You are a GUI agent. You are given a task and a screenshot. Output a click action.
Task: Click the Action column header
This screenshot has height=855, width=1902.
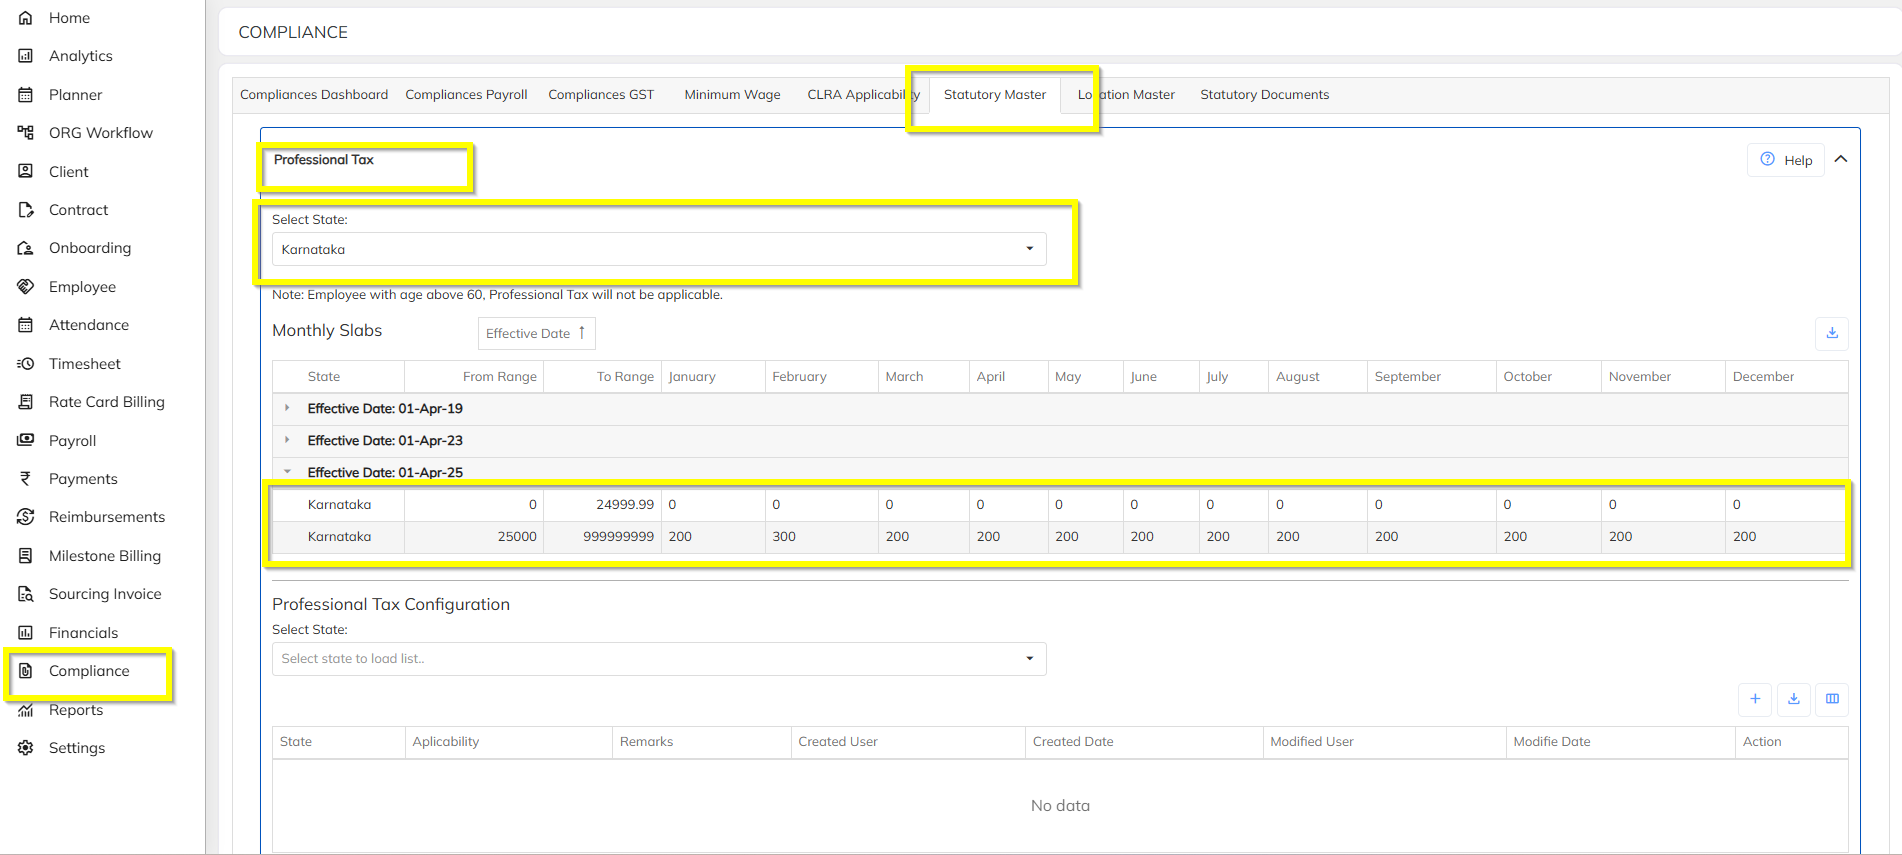[x=1792, y=742]
